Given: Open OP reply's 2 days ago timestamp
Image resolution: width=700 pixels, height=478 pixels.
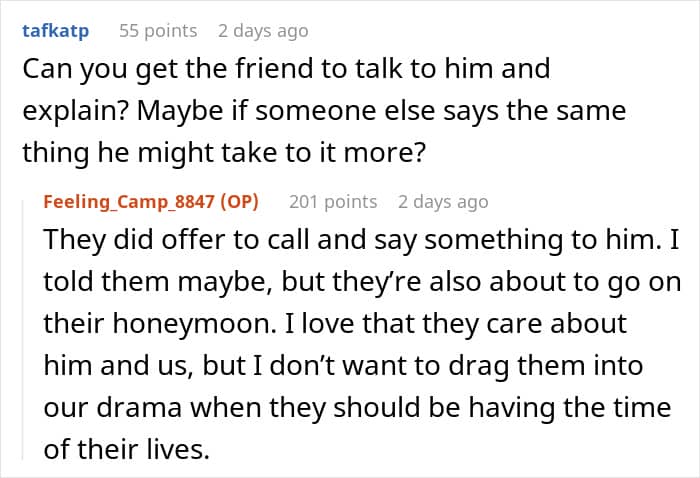Looking at the screenshot, I should [x=443, y=202].
